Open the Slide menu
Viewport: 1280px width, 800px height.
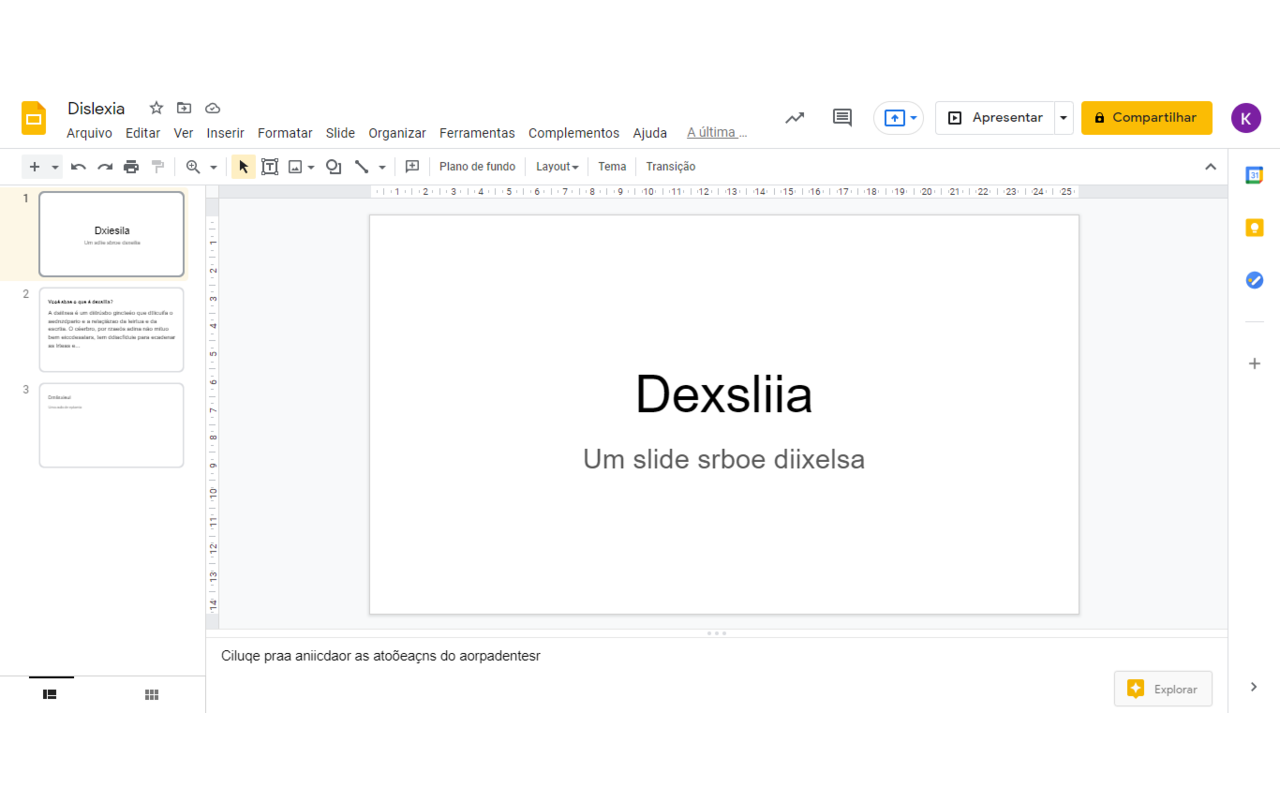pyautogui.click(x=340, y=133)
